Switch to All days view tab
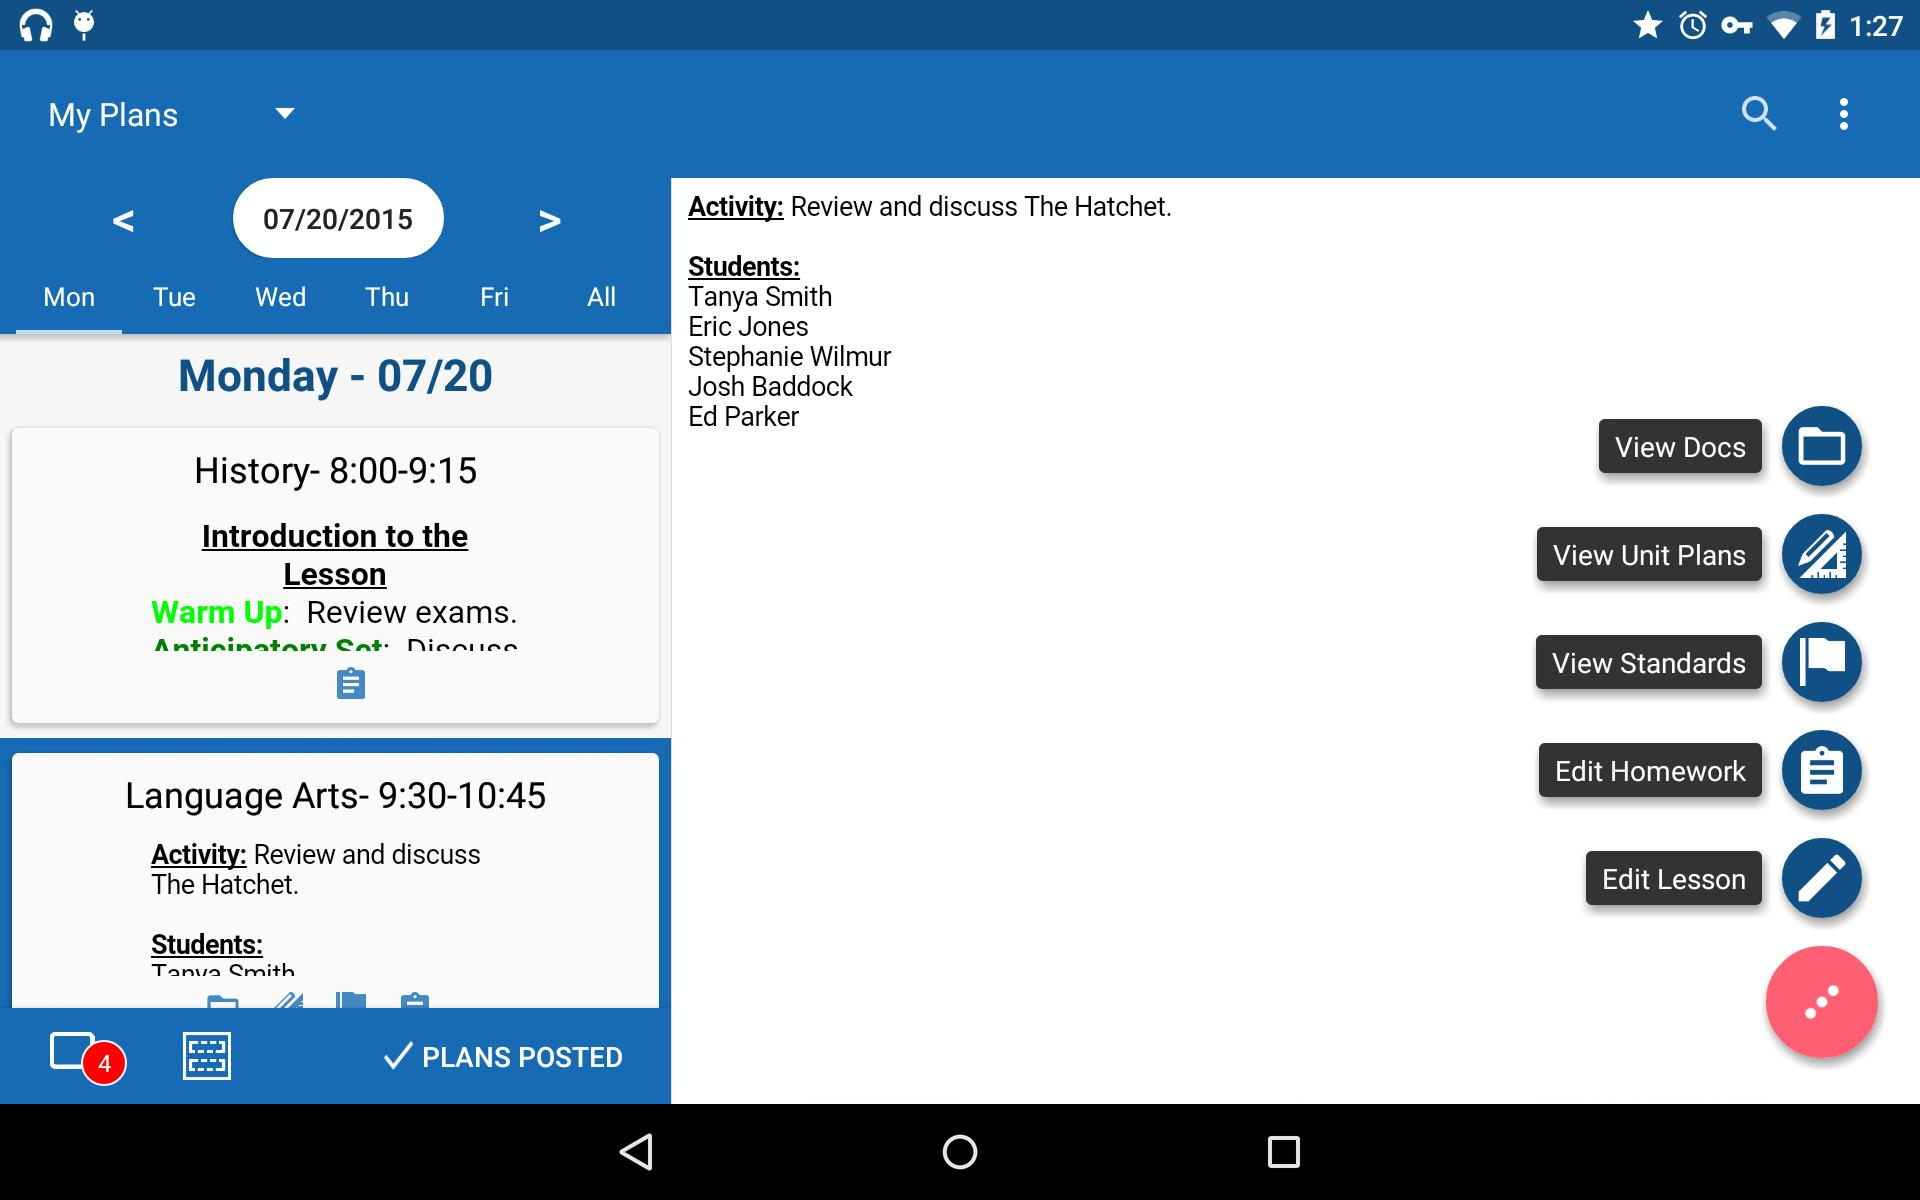 tap(599, 296)
